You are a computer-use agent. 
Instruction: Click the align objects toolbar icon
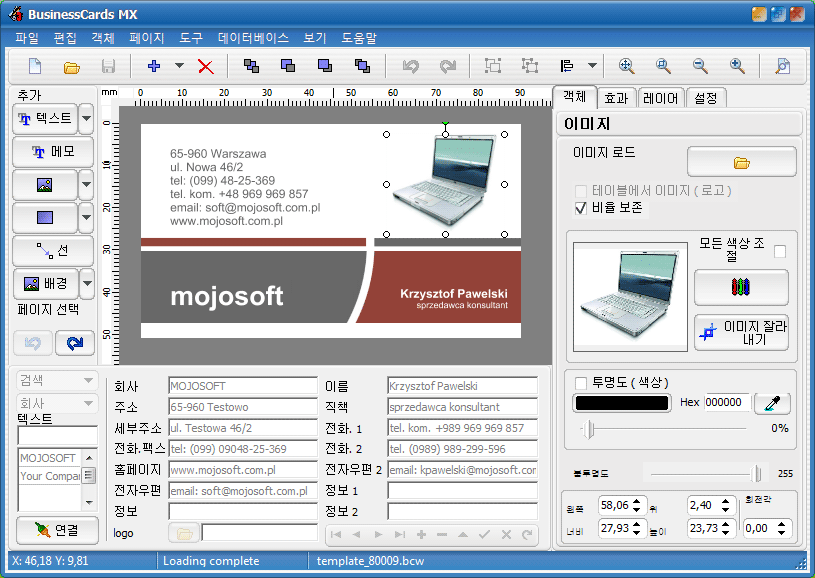tap(567, 66)
